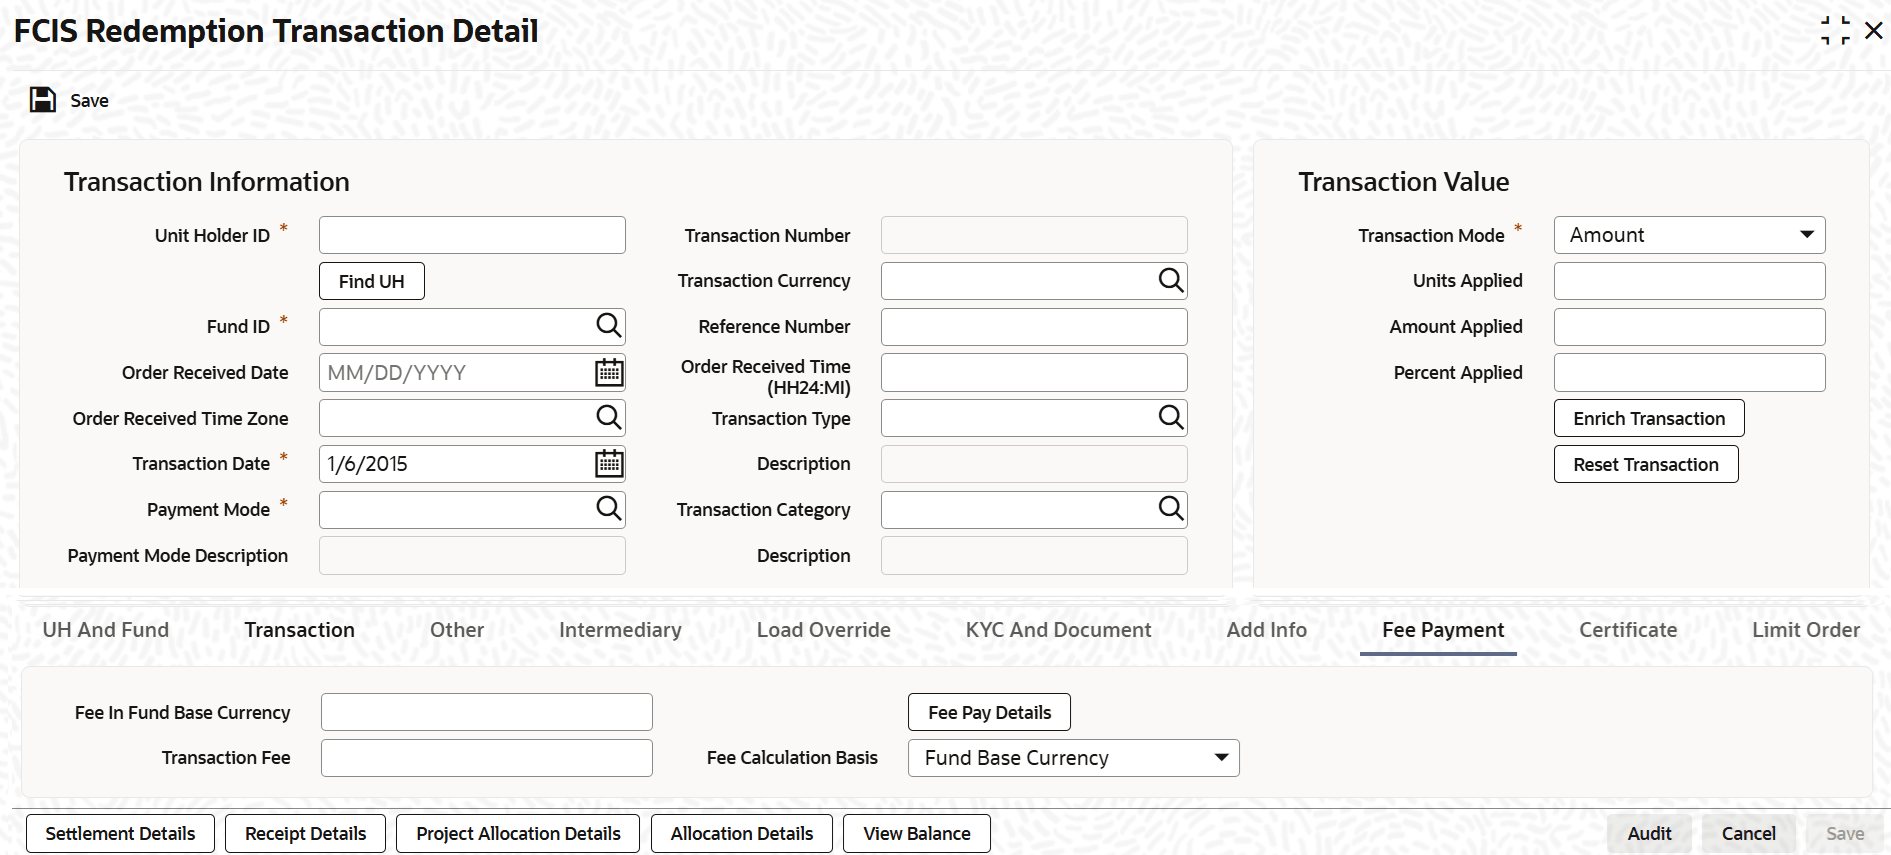Click the bottom-right Save button
Image resolution: width=1891 pixels, height=855 pixels.
(x=1845, y=833)
